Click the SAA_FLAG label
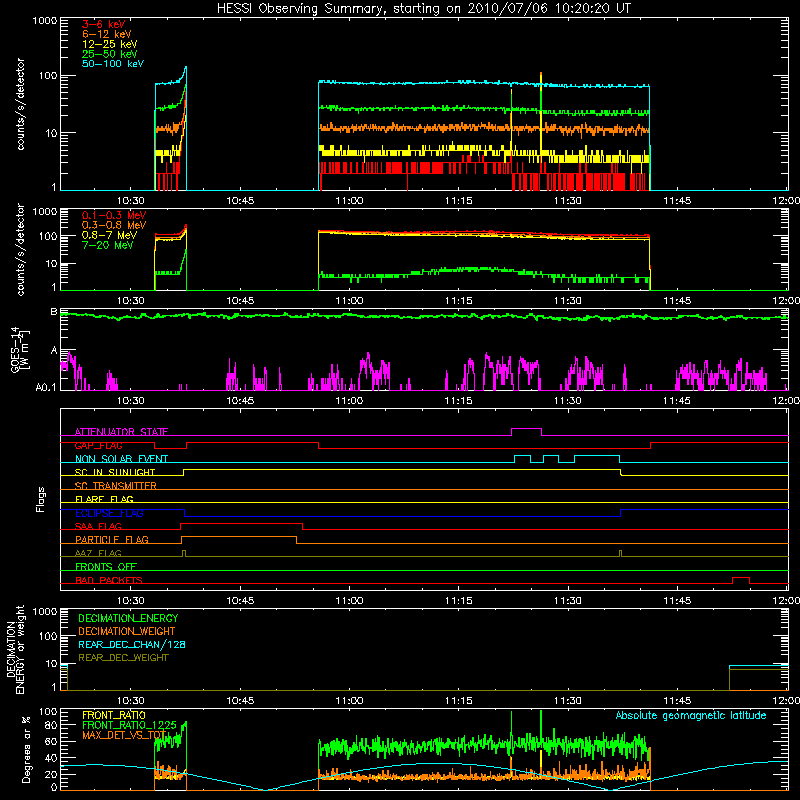 (98, 526)
